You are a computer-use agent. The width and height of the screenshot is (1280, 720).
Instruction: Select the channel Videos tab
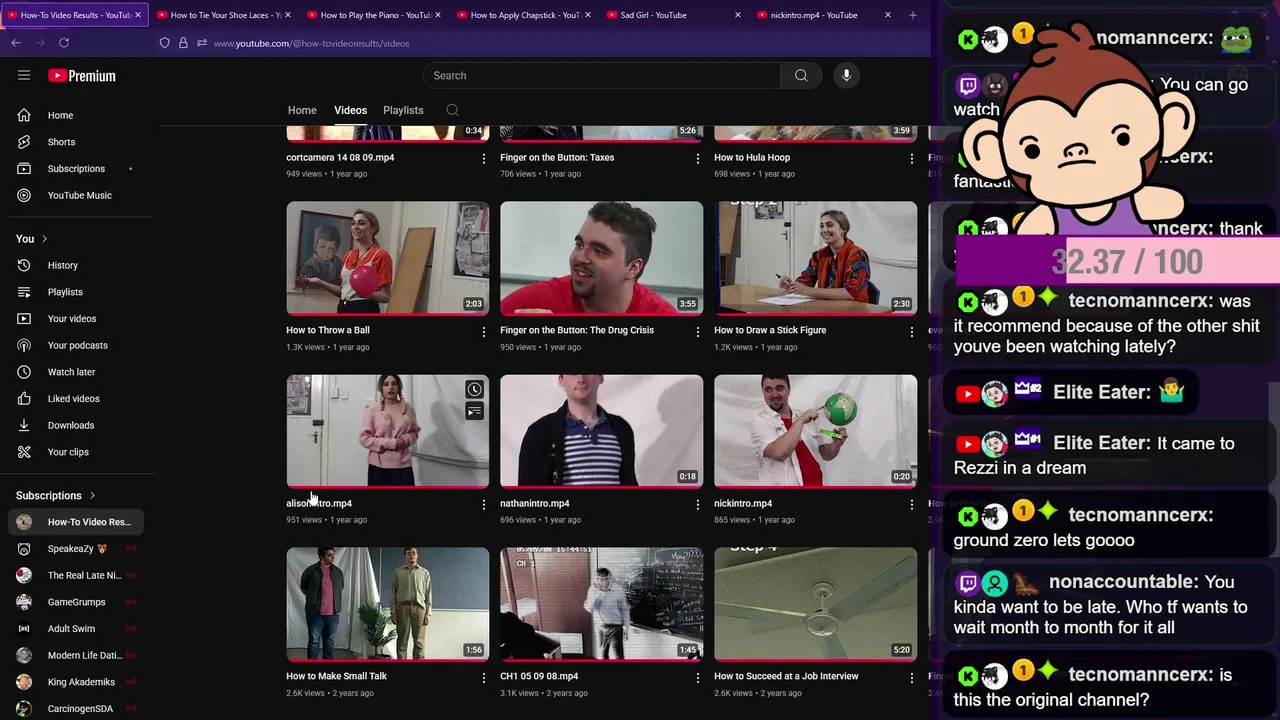(x=350, y=110)
